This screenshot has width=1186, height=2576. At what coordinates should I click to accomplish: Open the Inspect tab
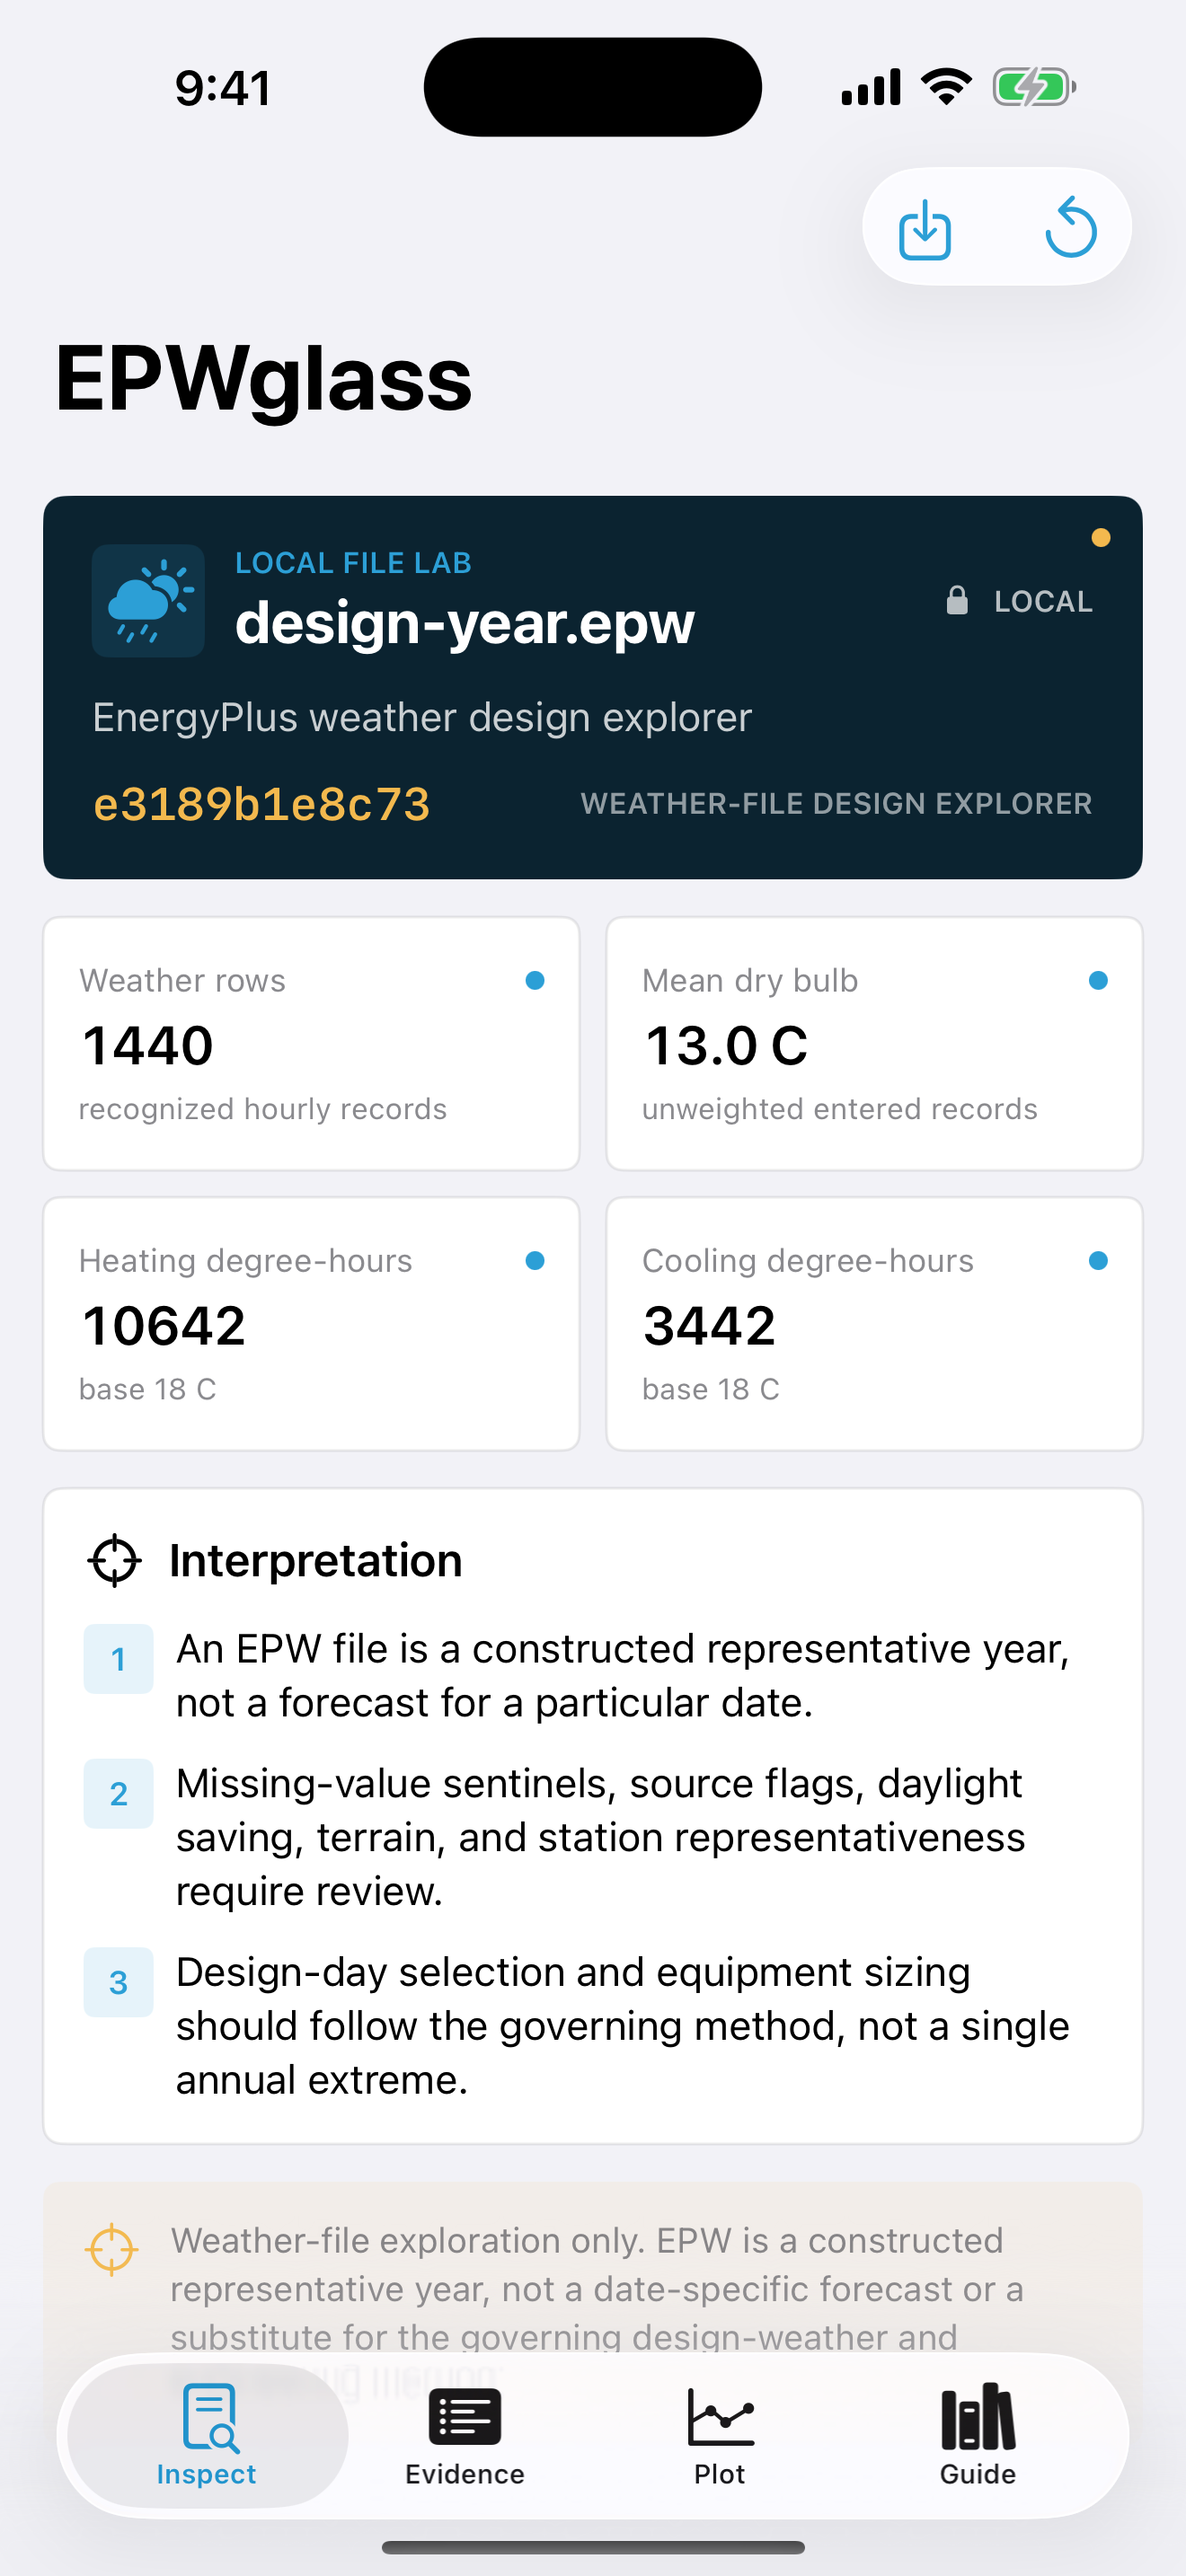pyautogui.click(x=207, y=2436)
